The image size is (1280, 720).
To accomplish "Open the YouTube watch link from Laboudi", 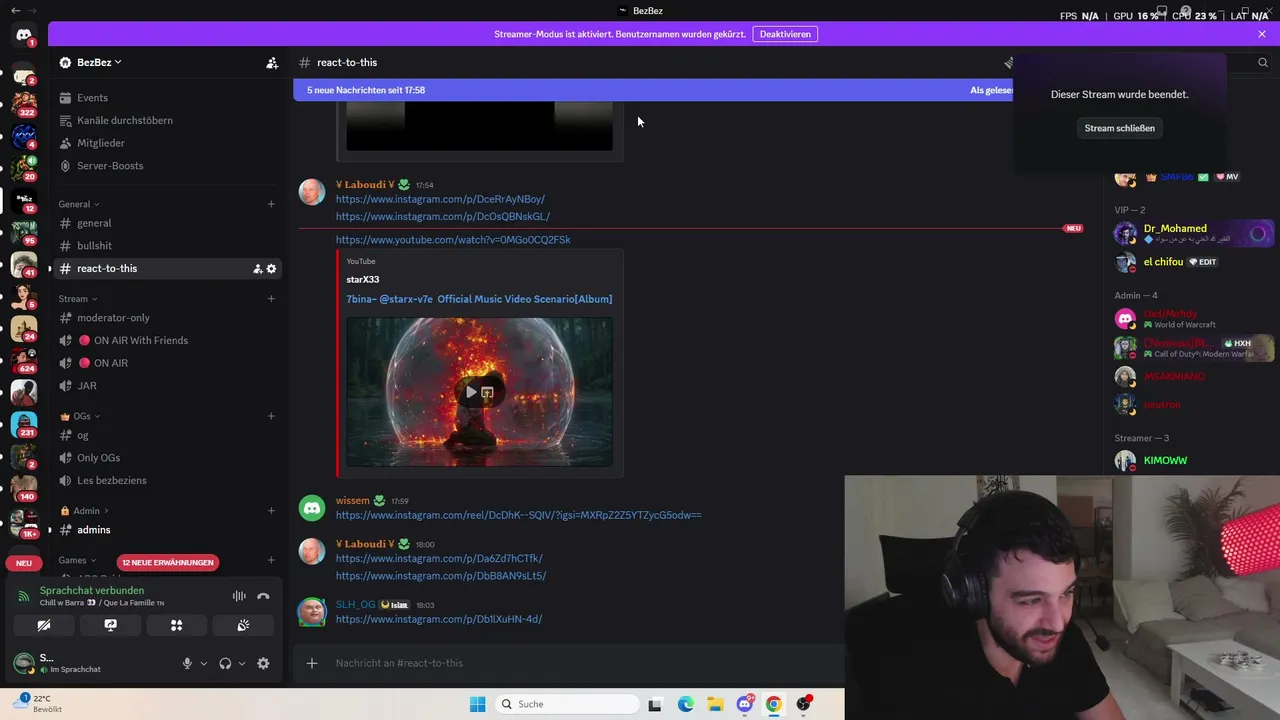I will pyautogui.click(x=453, y=240).
